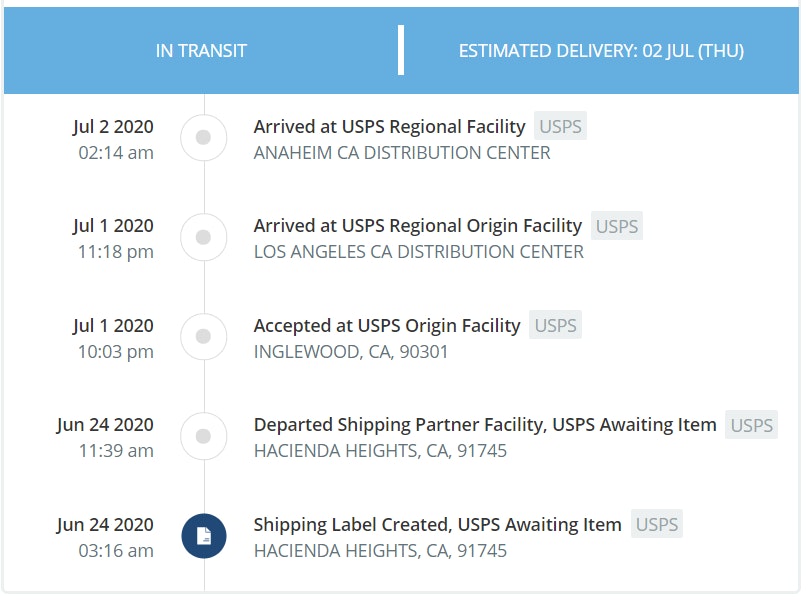
Task: Click the Los Angeles arrival timeline marker
Action: [204, 238]
